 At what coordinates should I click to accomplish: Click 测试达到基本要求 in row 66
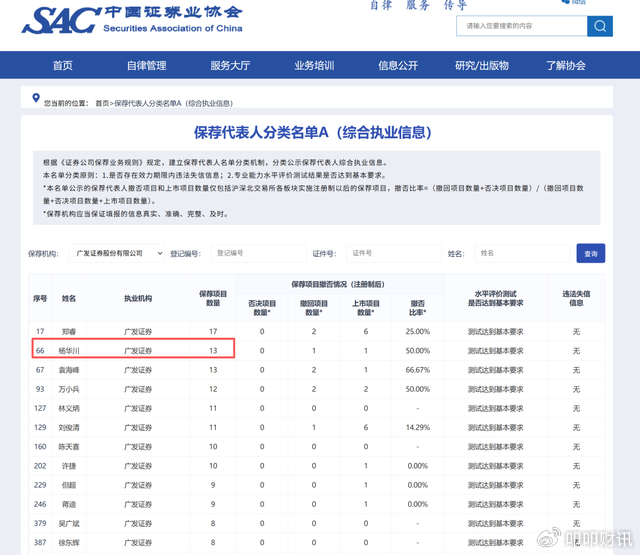pos(496,351)
